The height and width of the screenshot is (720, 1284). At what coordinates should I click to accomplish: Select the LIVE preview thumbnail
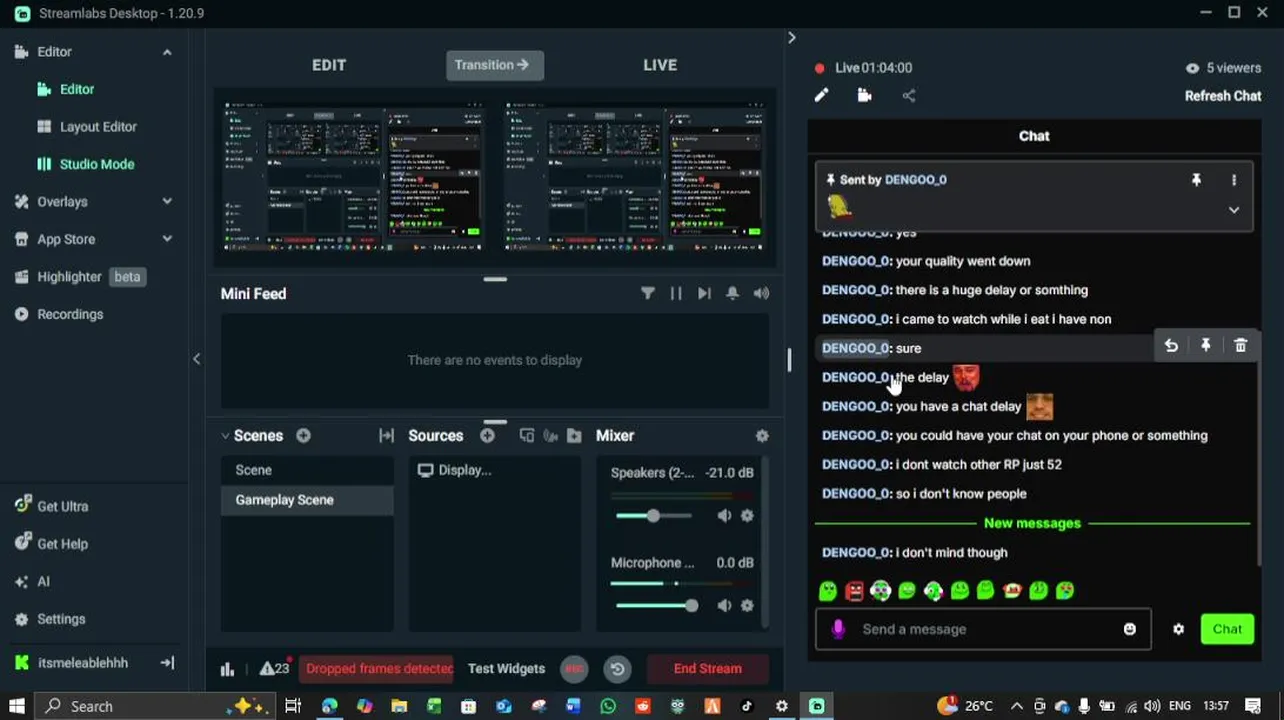point(634,176)
